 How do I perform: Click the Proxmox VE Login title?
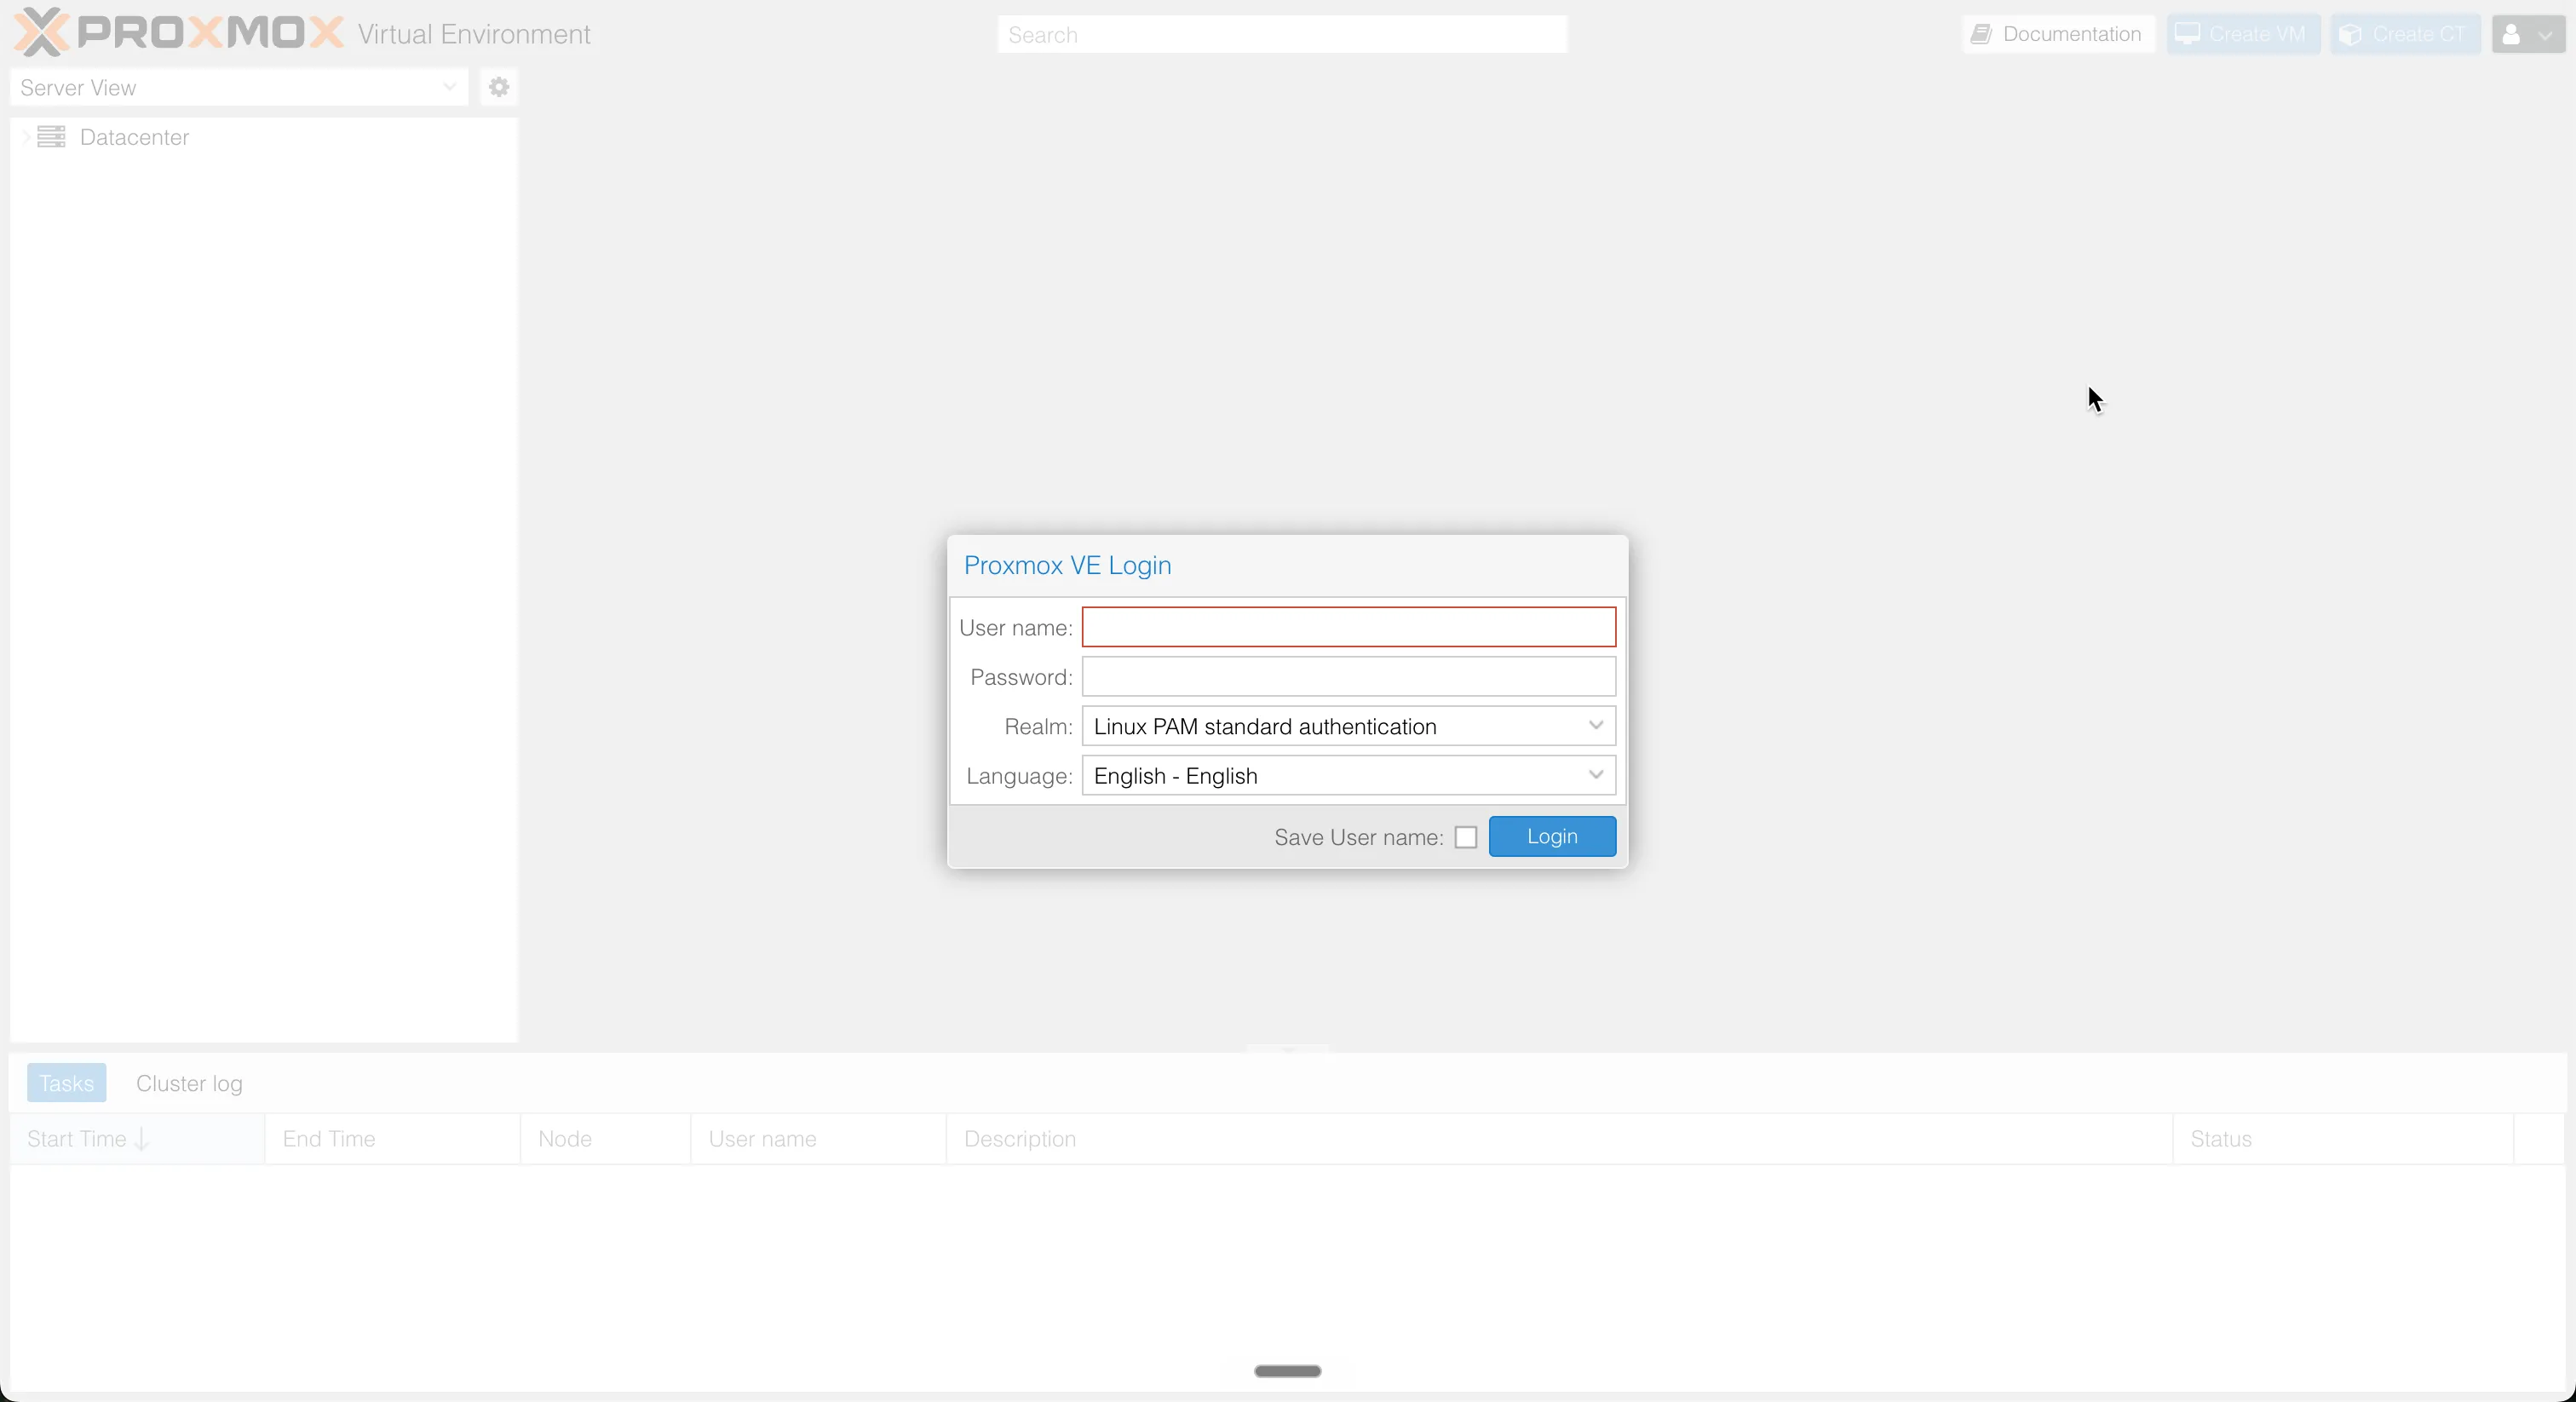tap(1067, 565)
